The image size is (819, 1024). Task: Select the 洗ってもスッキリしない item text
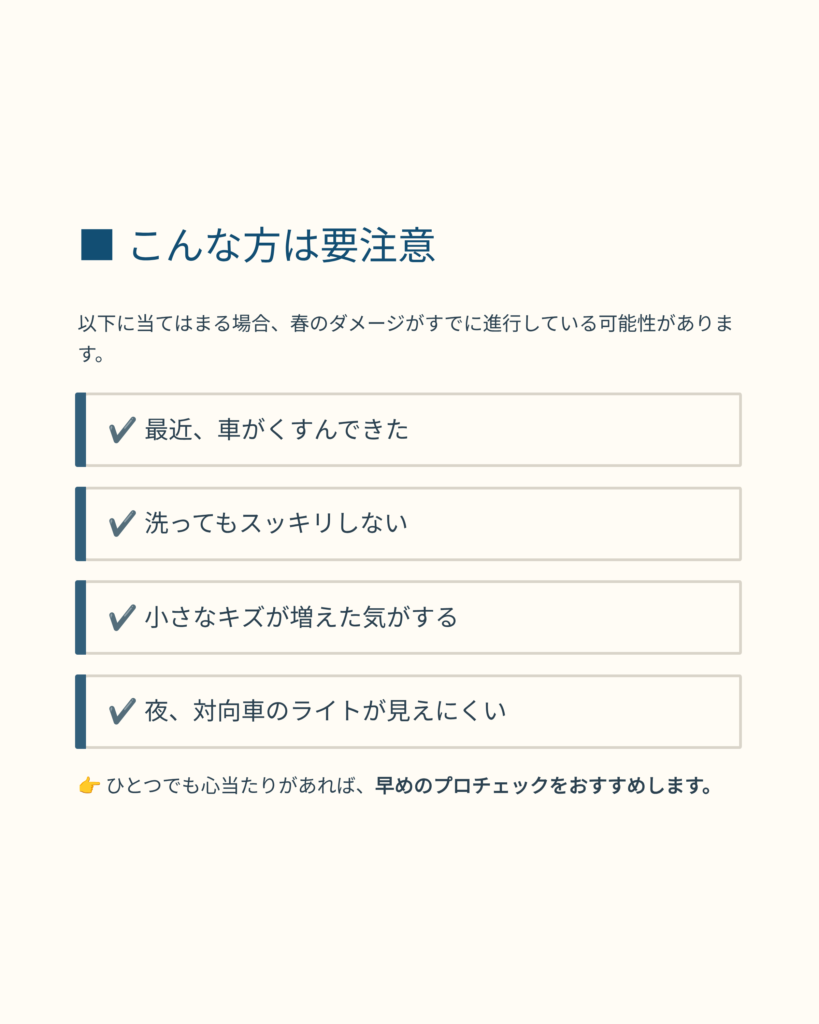click(276, 523)
